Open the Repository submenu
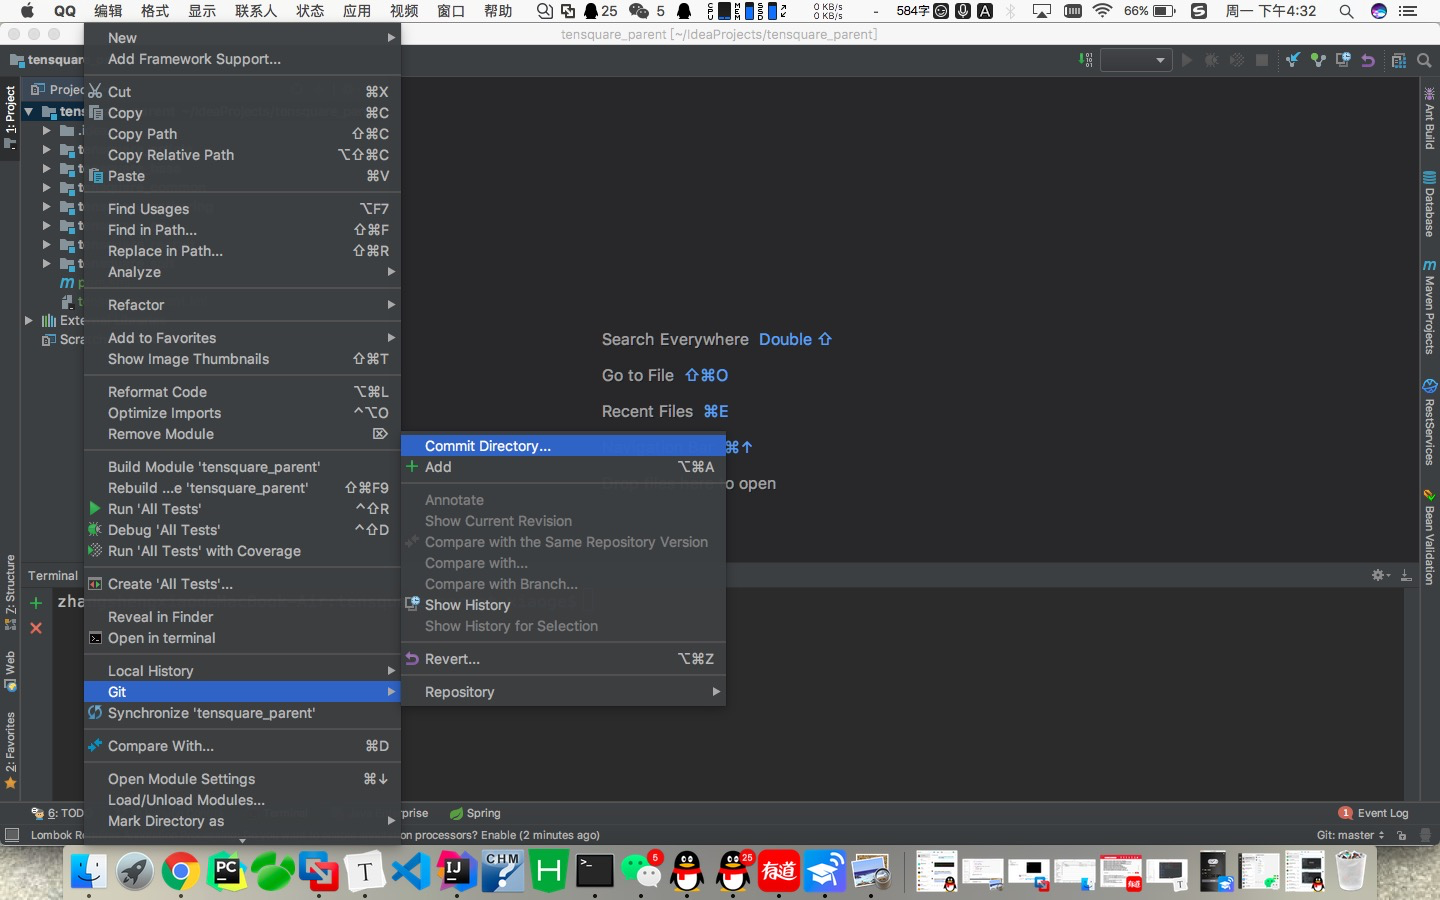 pyautogui.click(x=563, y=692)
